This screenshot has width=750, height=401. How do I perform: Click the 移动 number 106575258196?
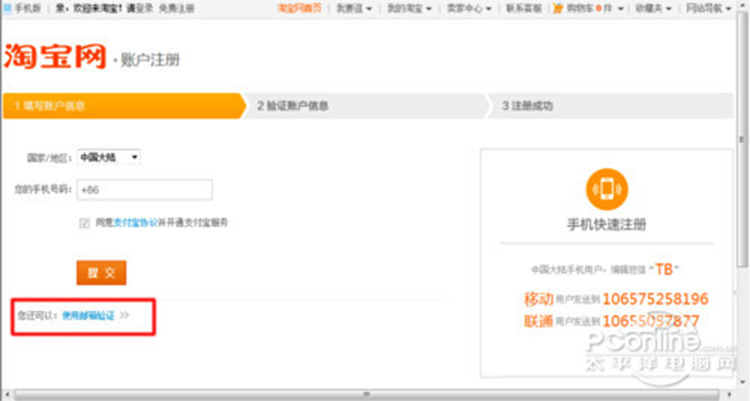pos(655,299)
